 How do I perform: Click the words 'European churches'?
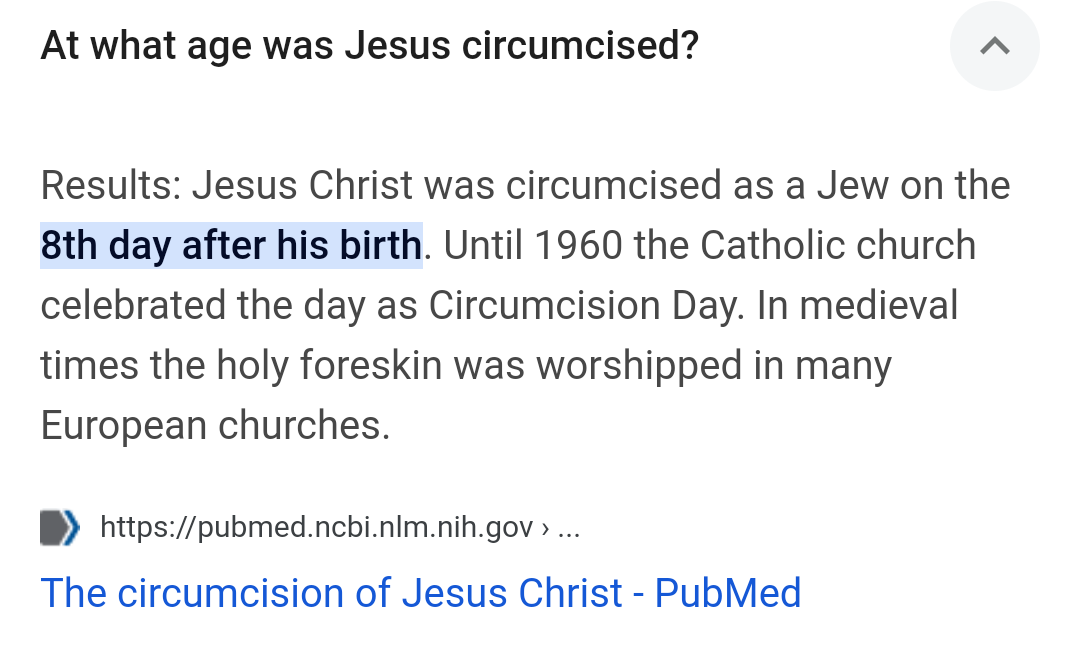pyautogui.click(x=214, y=425)
